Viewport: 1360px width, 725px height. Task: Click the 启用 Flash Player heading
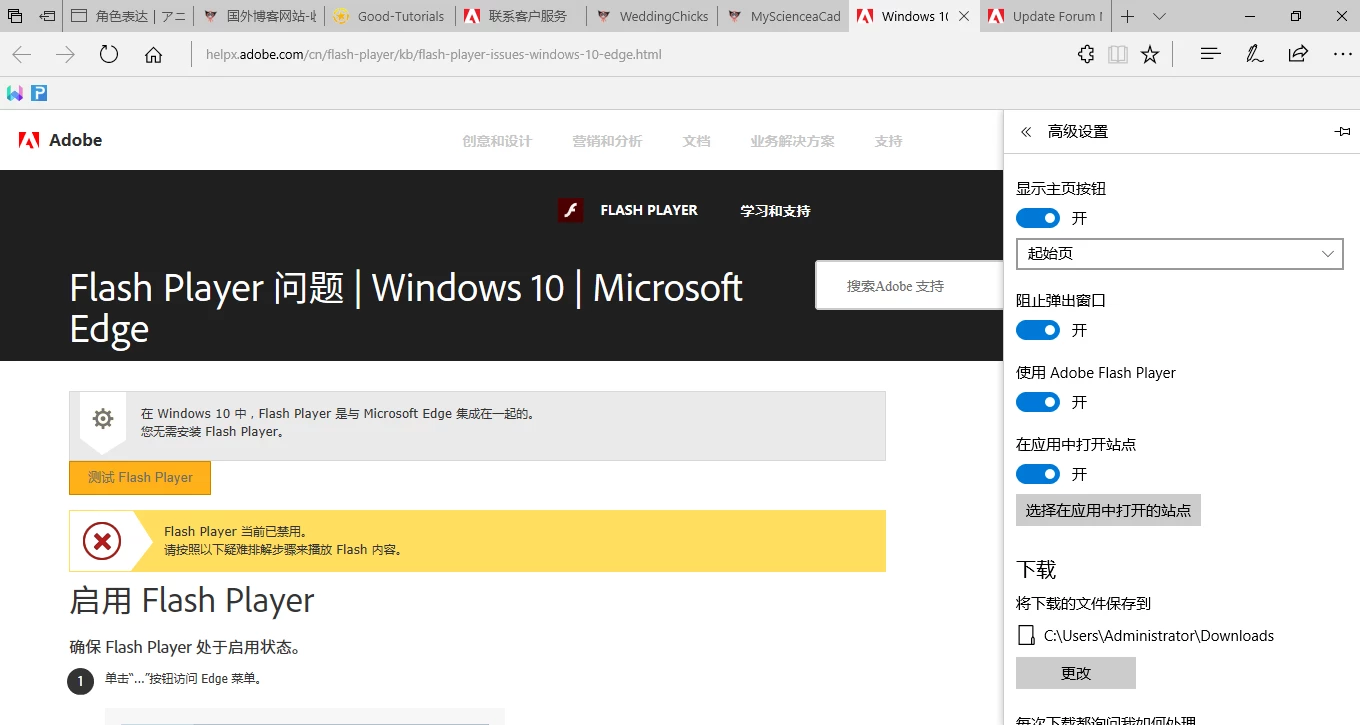point(192,600)
